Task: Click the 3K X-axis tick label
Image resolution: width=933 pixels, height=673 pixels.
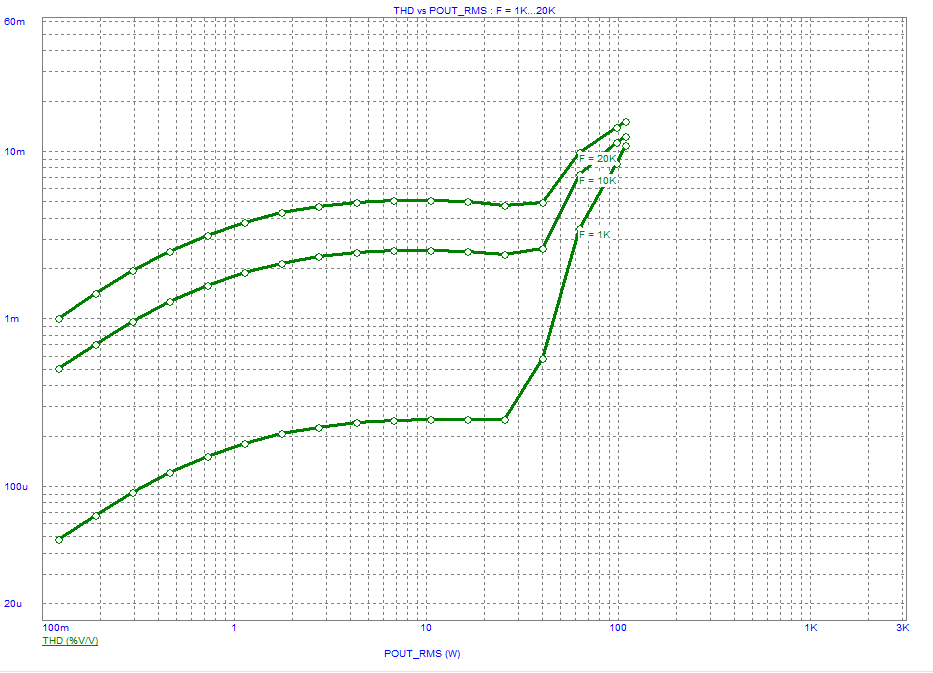Action: pos(903,628)
